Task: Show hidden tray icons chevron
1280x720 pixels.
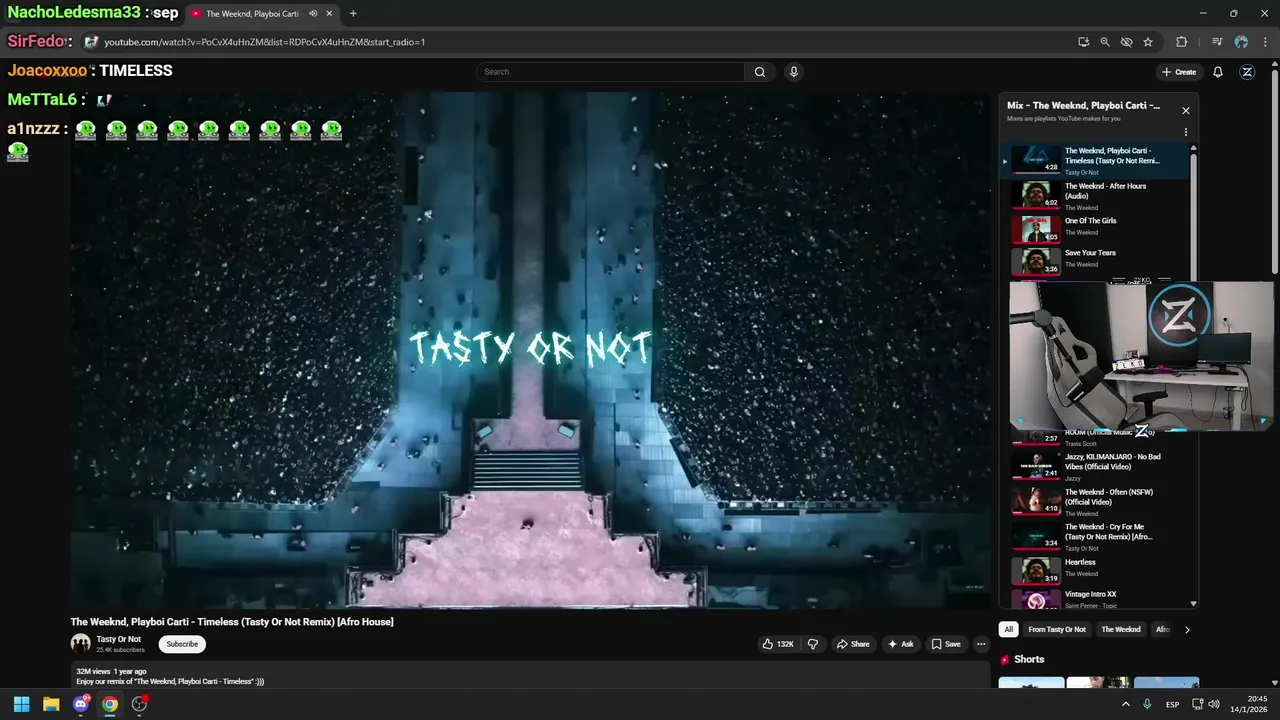Action: click(x=1126, y=704)
